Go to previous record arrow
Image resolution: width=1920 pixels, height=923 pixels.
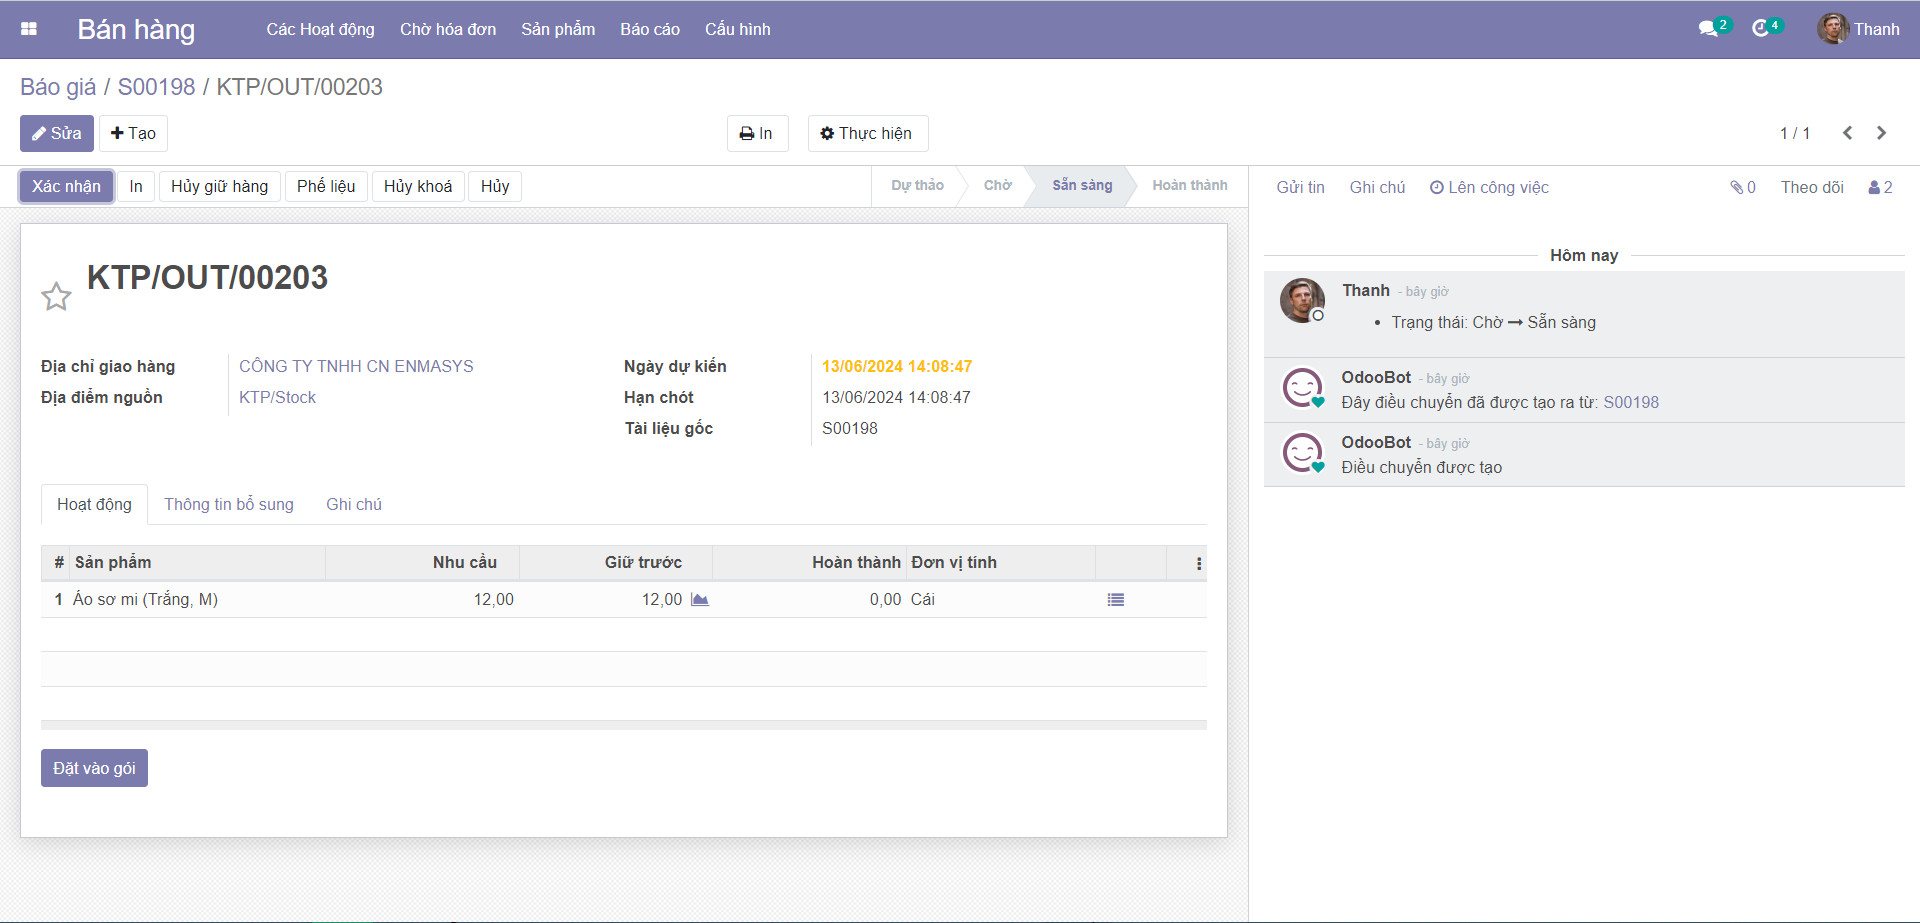click(x=1847, y=133)
